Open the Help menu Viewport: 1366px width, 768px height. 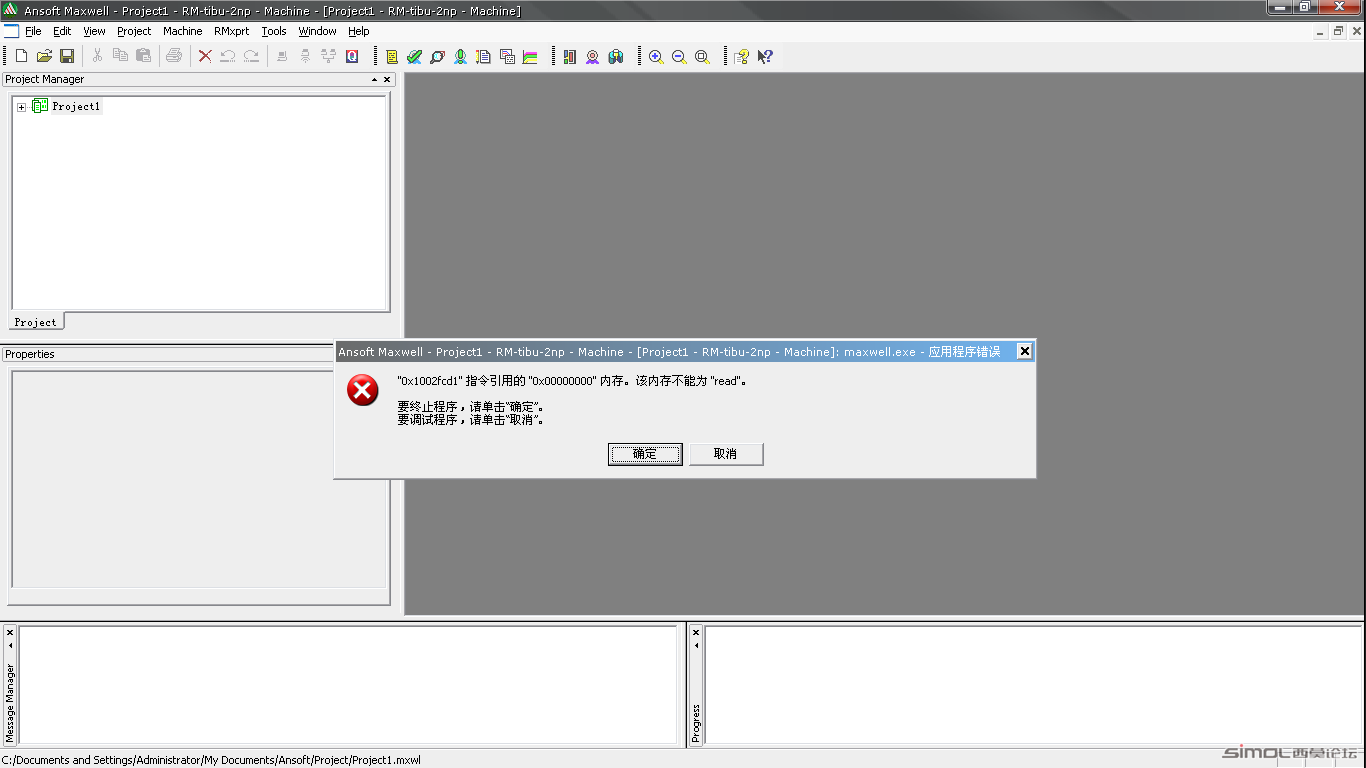359,31
